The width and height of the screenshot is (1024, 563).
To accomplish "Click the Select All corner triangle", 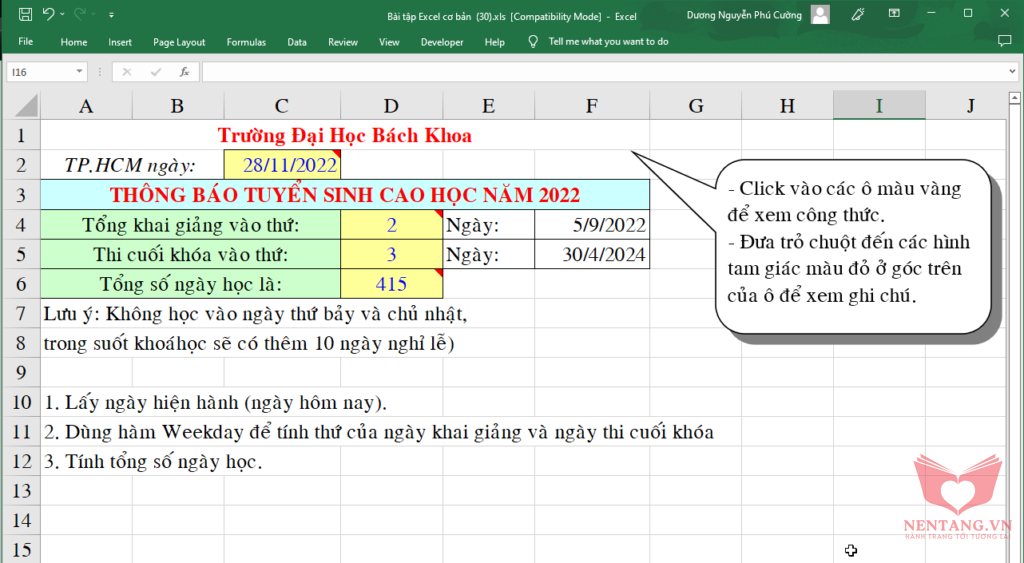I will (24, 105).
